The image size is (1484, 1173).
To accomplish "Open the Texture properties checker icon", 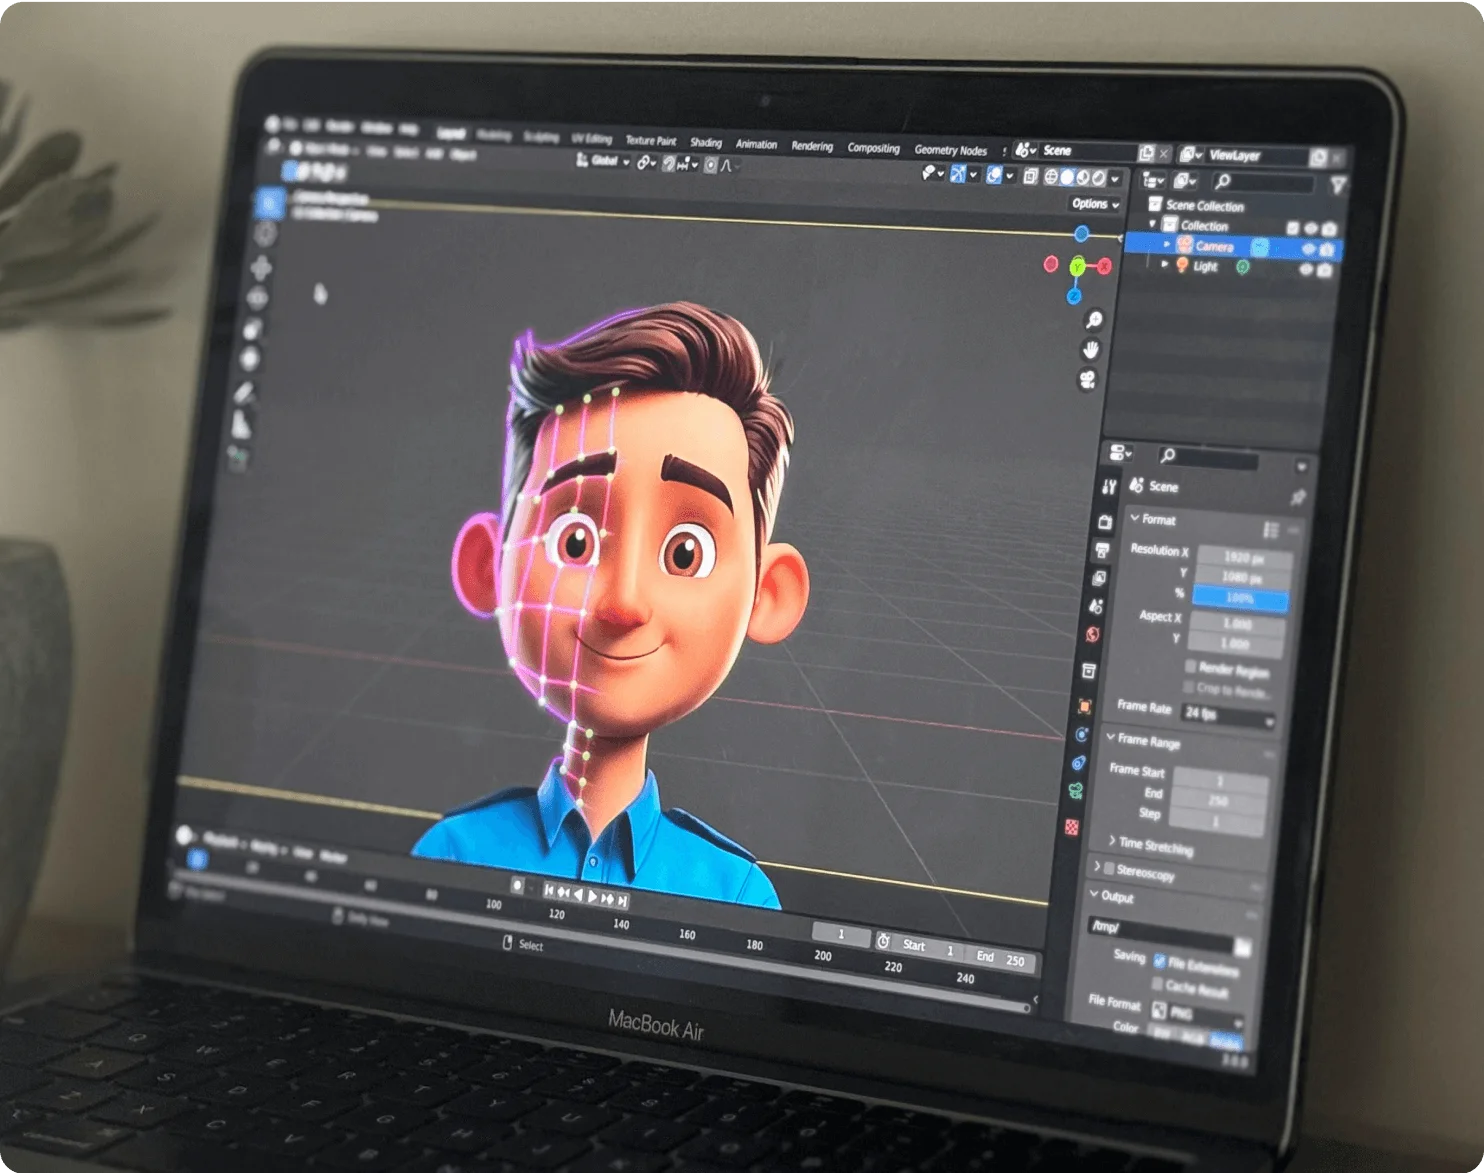I will click(x=1072, y=827).
